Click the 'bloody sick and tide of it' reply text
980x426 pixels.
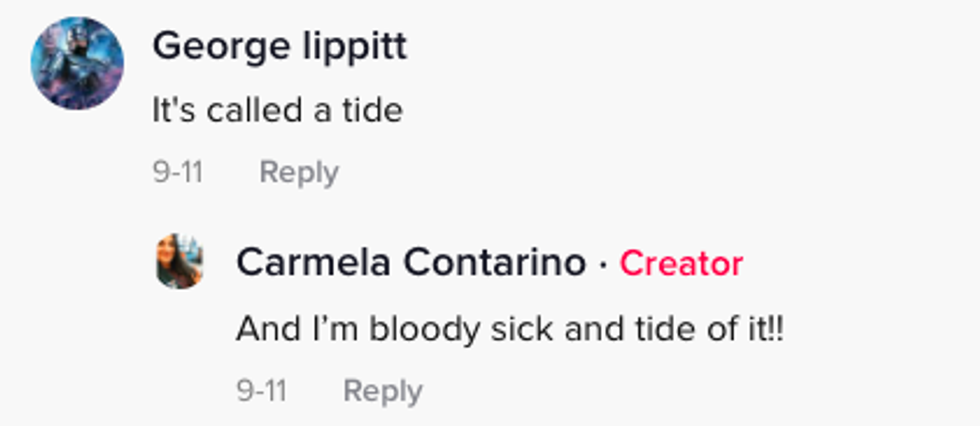pyautogui.click(x=510, y=329)
